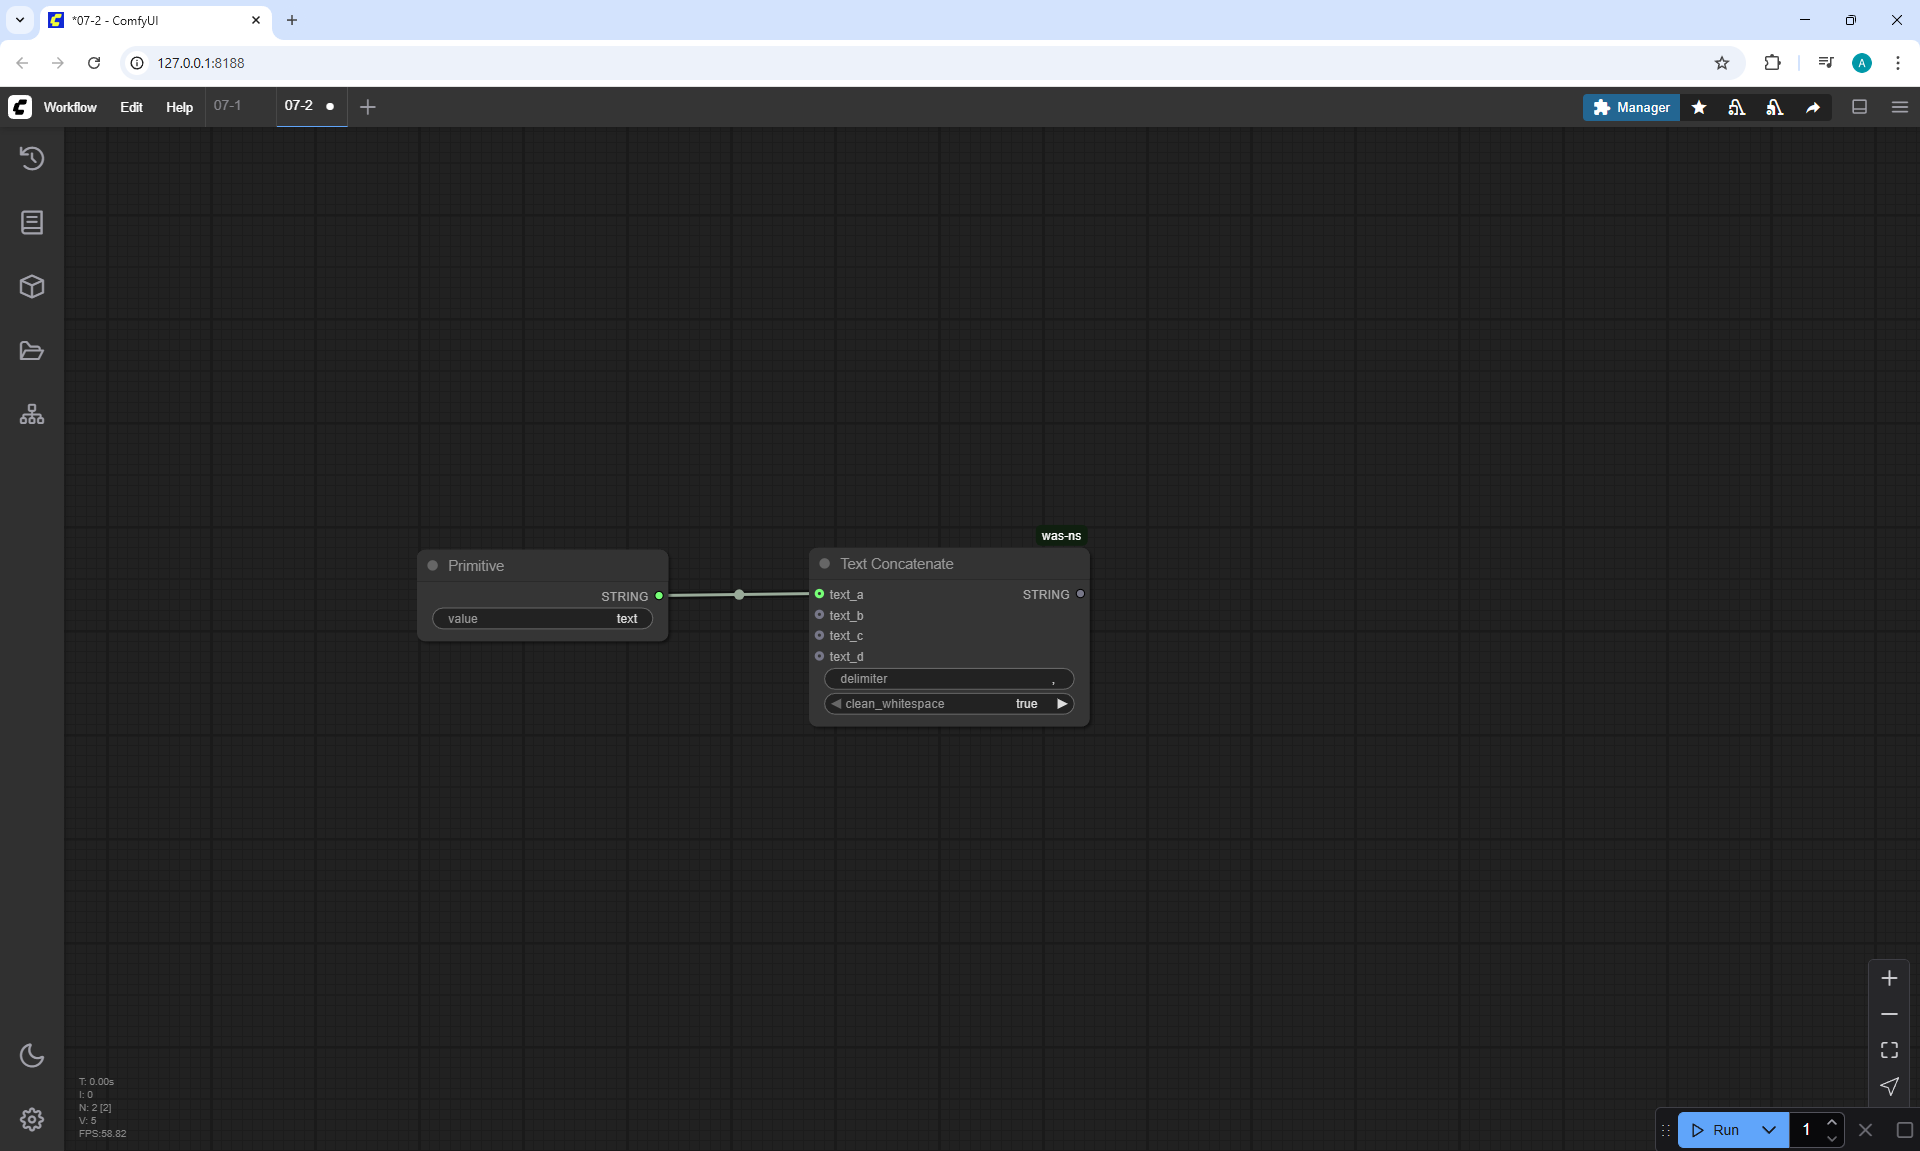
Task: Open the Manager button
Action: 1630,107
